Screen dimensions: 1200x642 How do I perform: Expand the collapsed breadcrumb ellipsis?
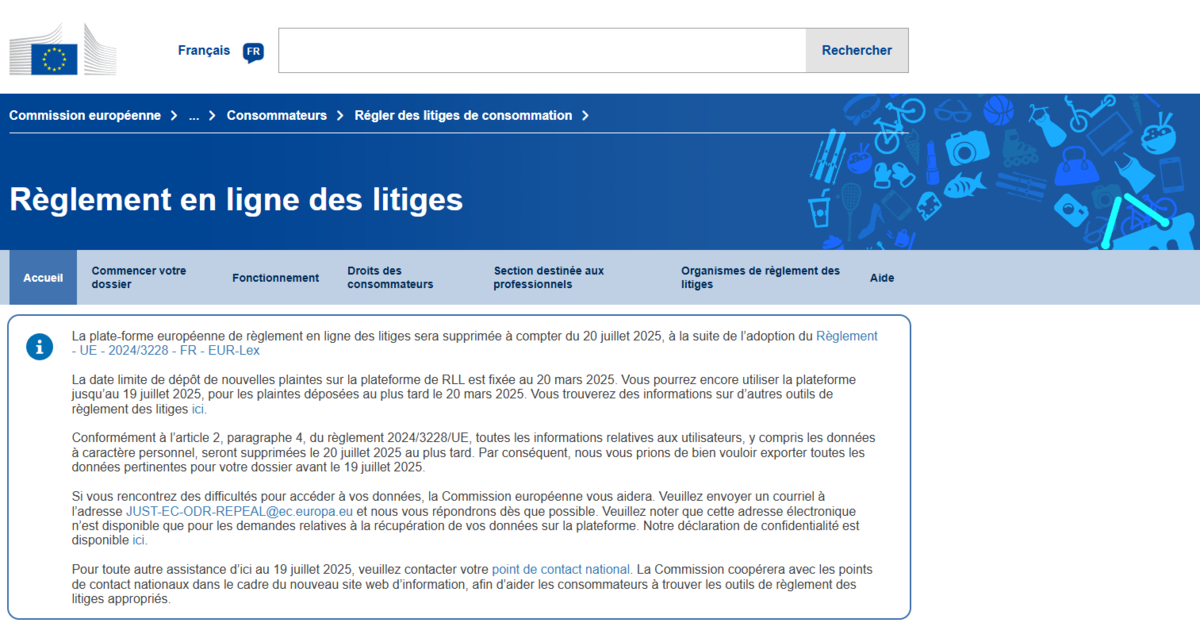tap(194, 116)
